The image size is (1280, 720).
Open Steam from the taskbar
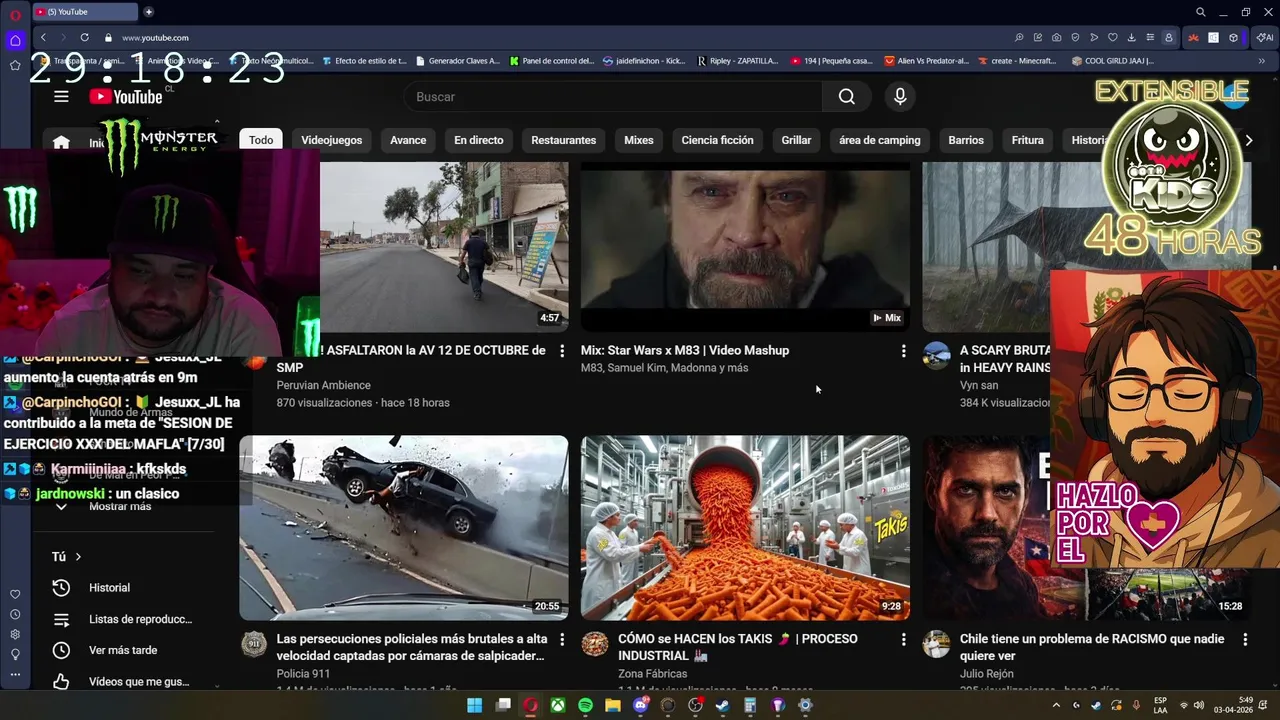722,705
